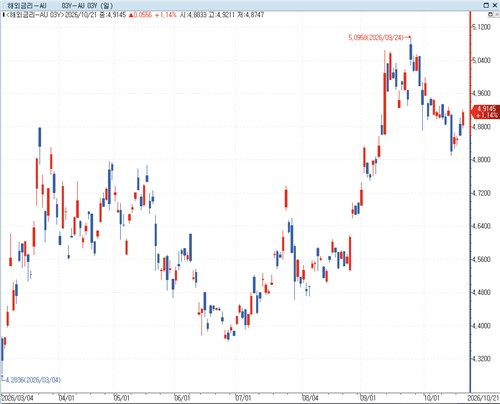Click the 10/01 date axis label
This screenshot has height=404, width=500.
[432, 398]
